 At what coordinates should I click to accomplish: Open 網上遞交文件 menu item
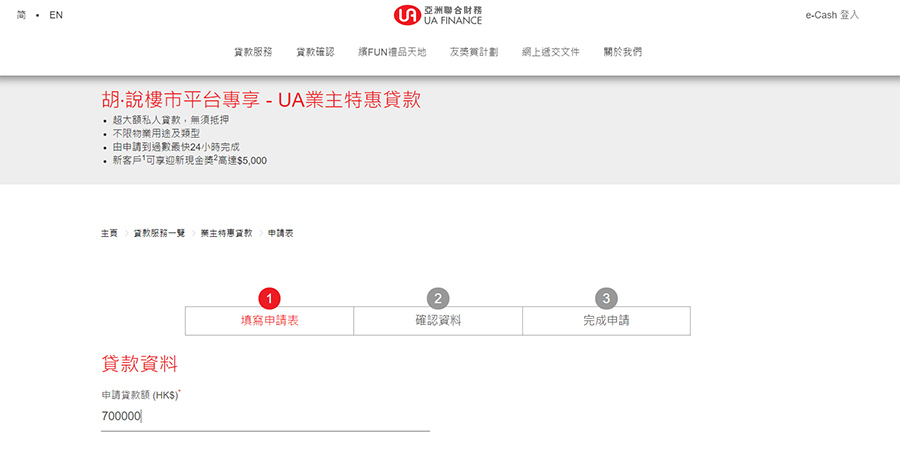coord(550,52)
